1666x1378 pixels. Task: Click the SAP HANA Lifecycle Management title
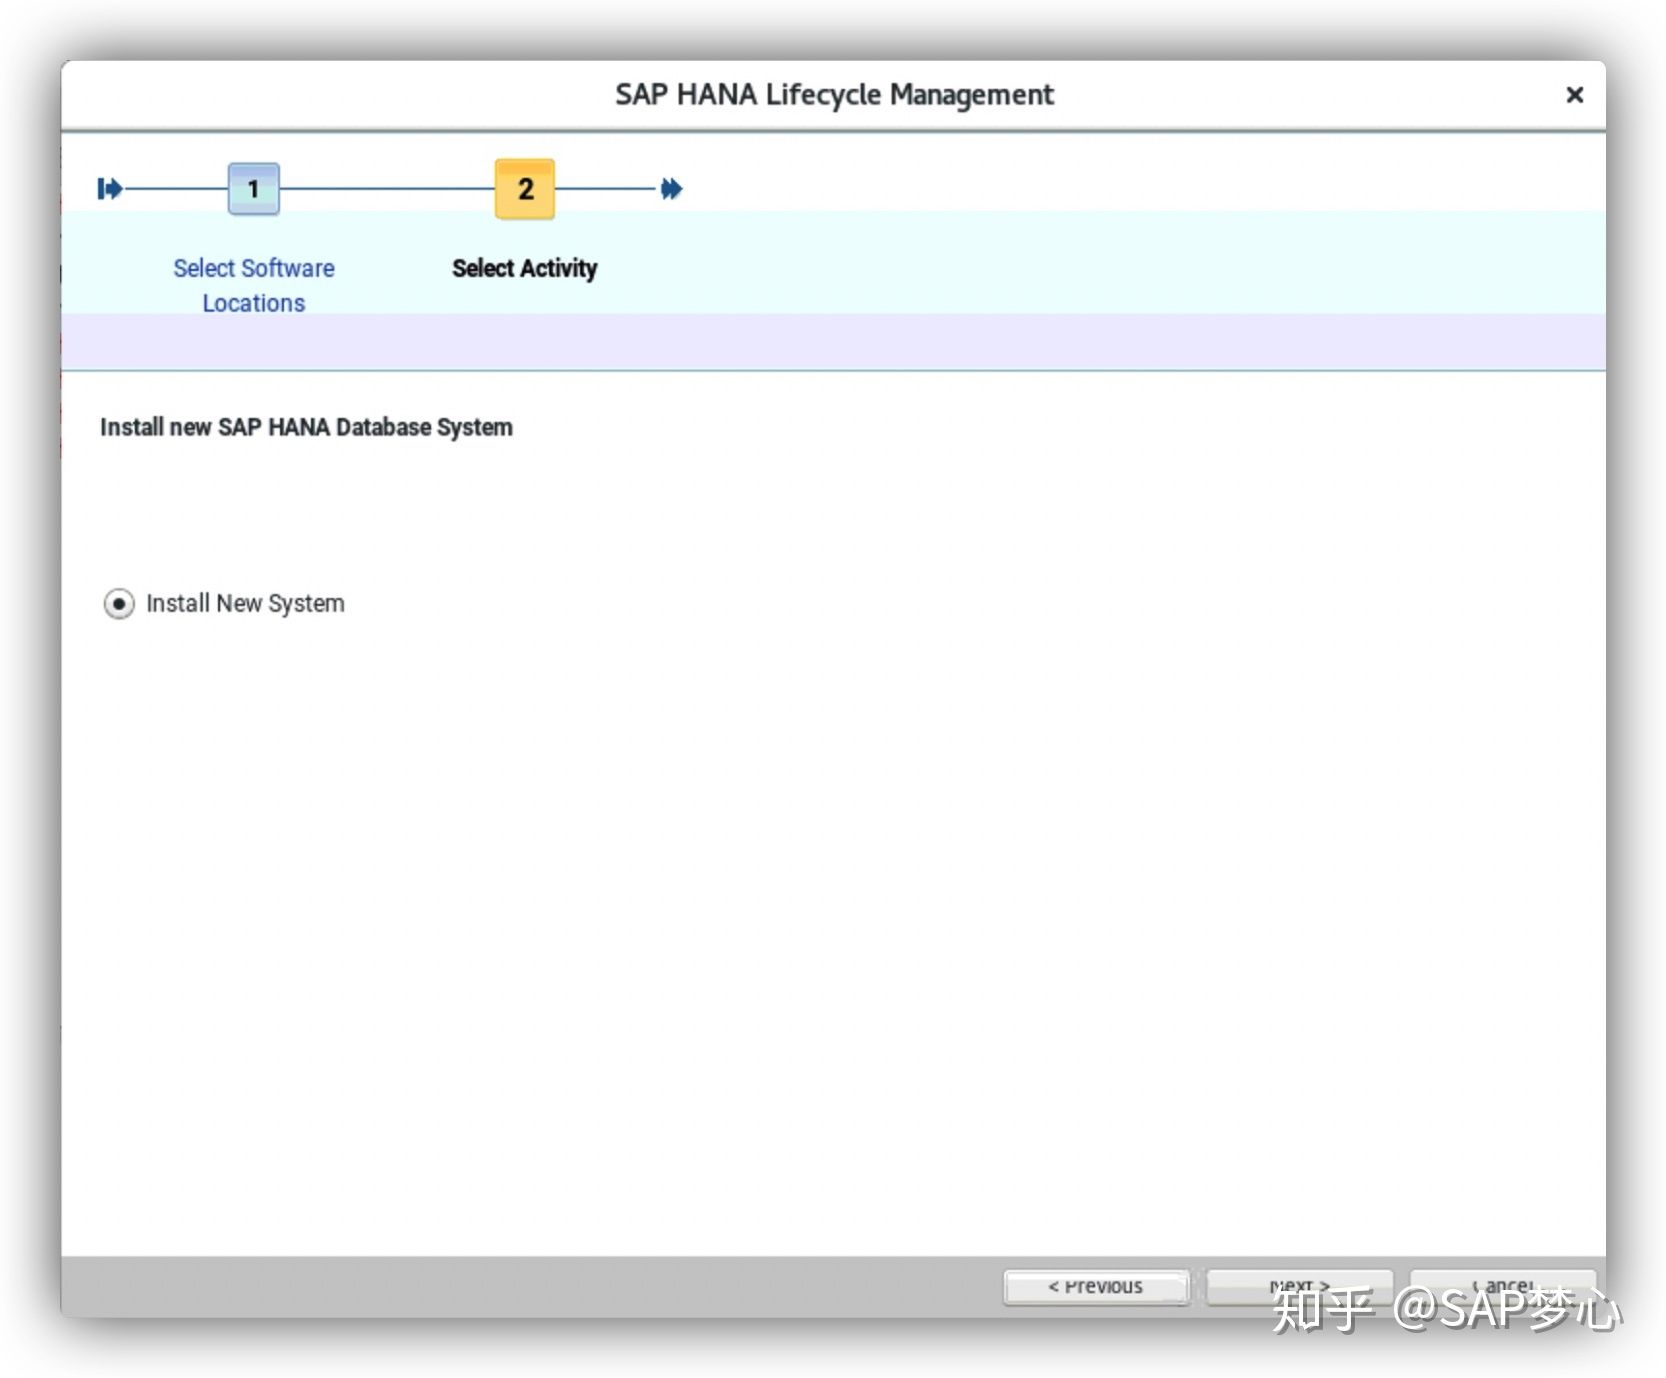click(x=834, y=95)
